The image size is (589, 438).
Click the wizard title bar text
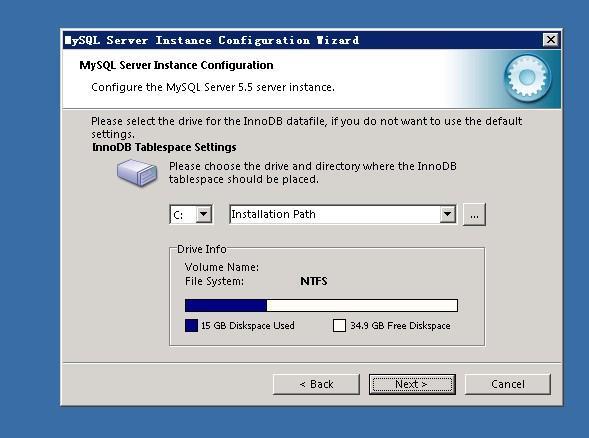click(x=212, y=40)
